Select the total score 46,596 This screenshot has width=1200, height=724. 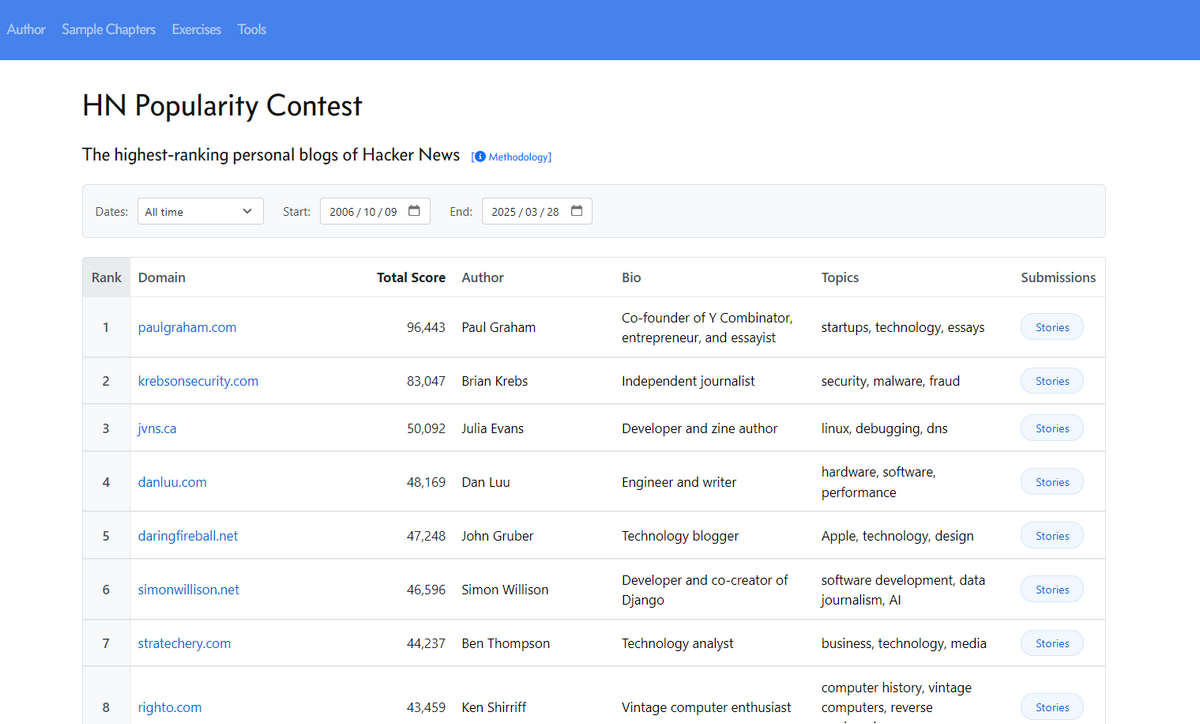[426, 590]
